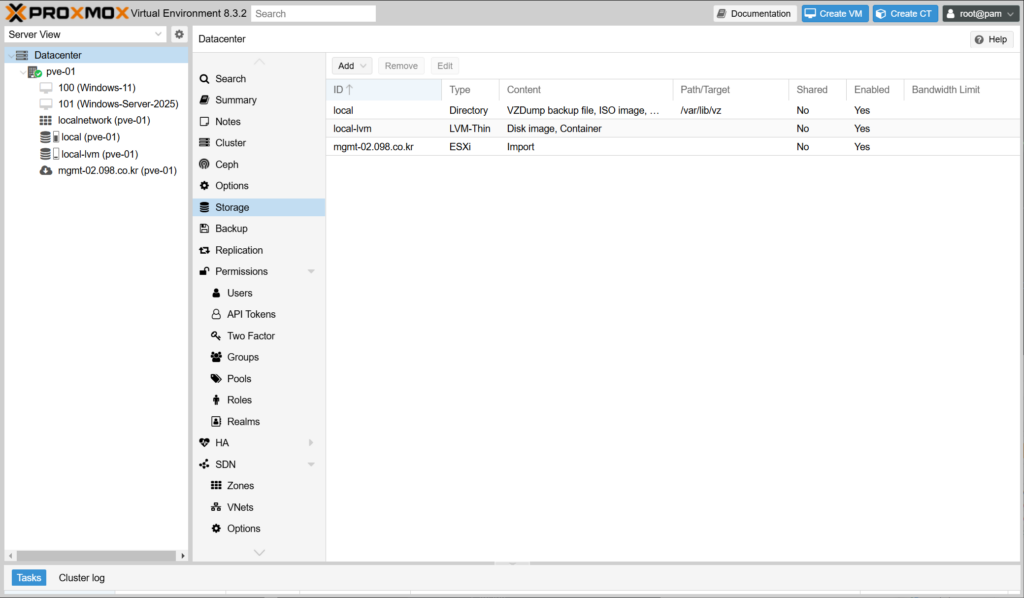Open the root@pam user menu
This screenshot has width=1024, height=598.
[x=979, y=14]
